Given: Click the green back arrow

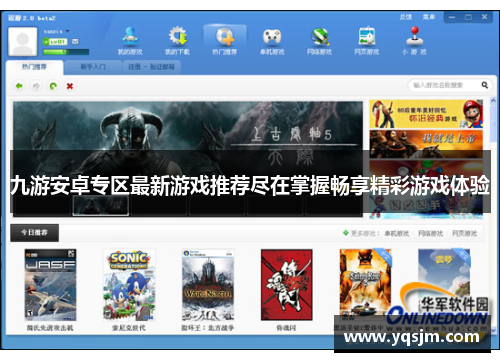Looking at the screenshot, I should pos(19,86).
